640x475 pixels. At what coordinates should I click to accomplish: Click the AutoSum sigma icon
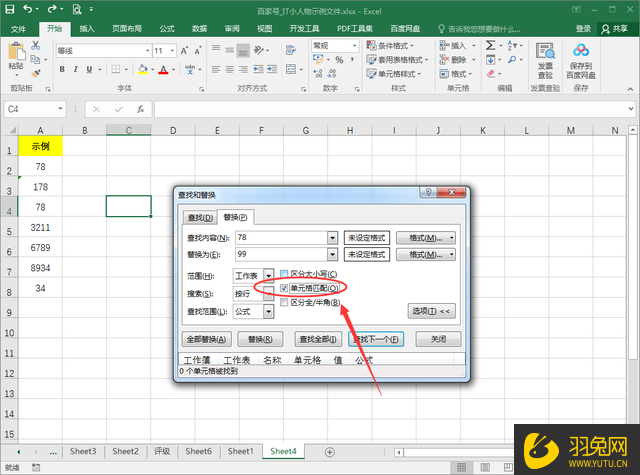coord(491,45)
